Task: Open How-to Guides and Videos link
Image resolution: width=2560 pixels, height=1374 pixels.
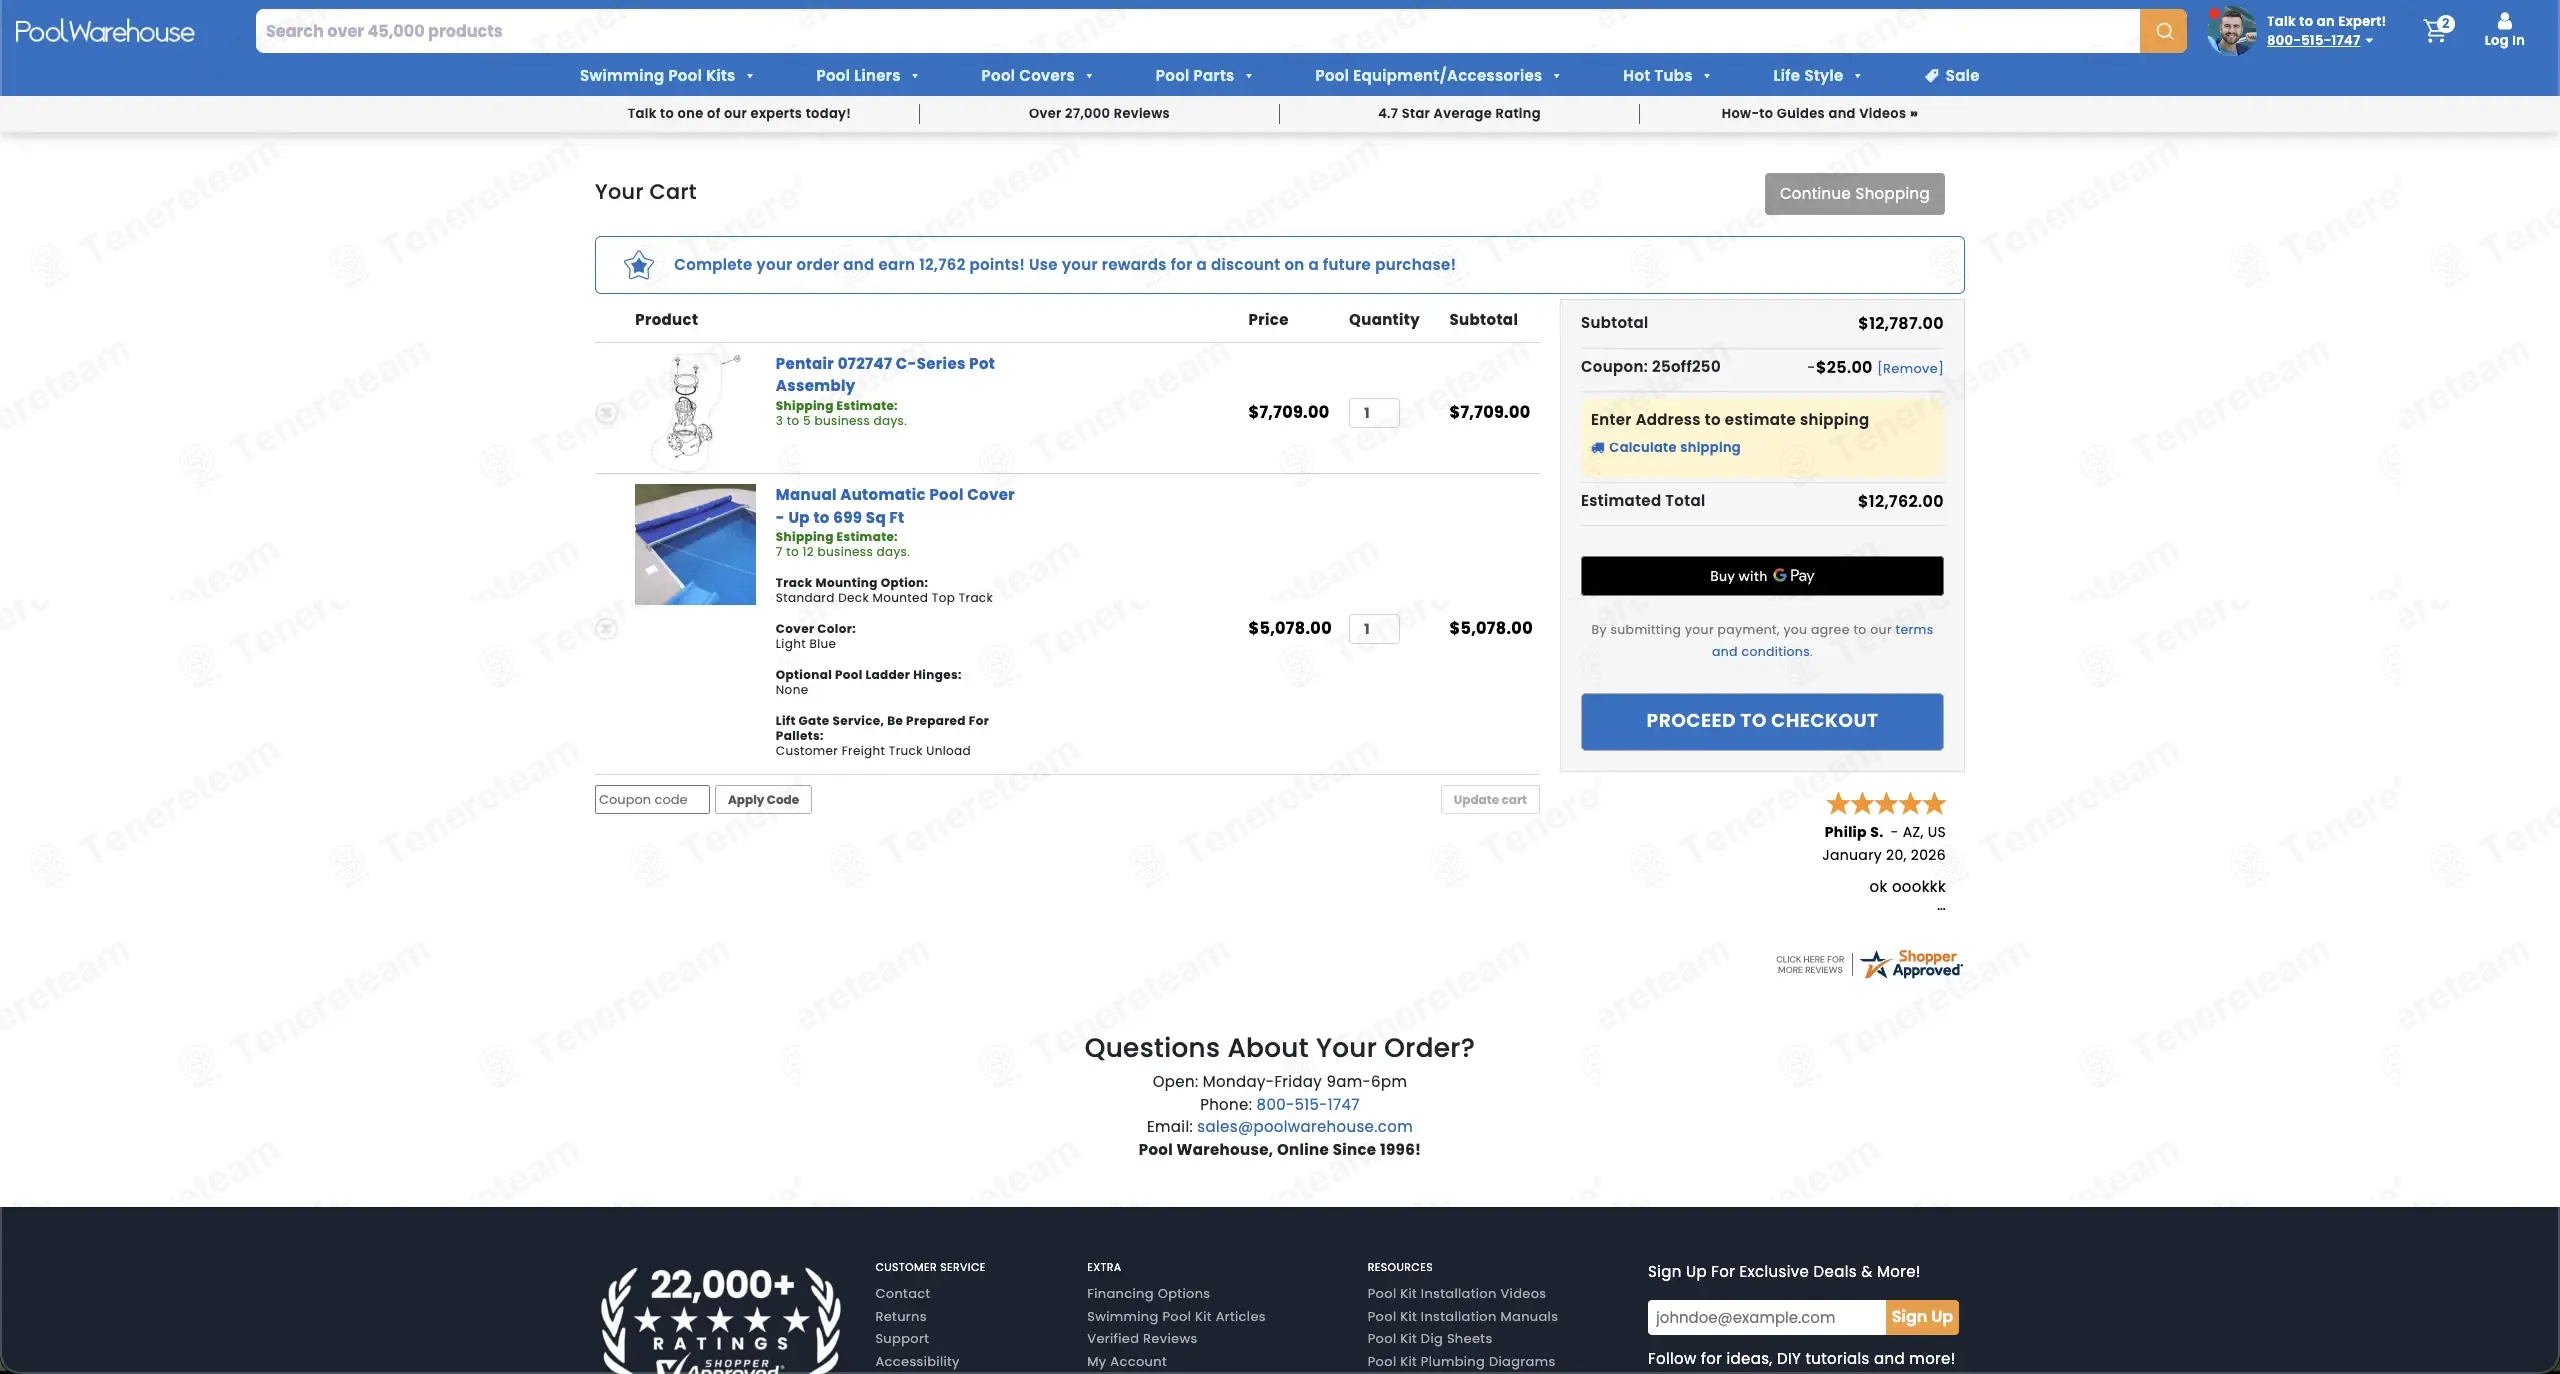Action: 1819,113
